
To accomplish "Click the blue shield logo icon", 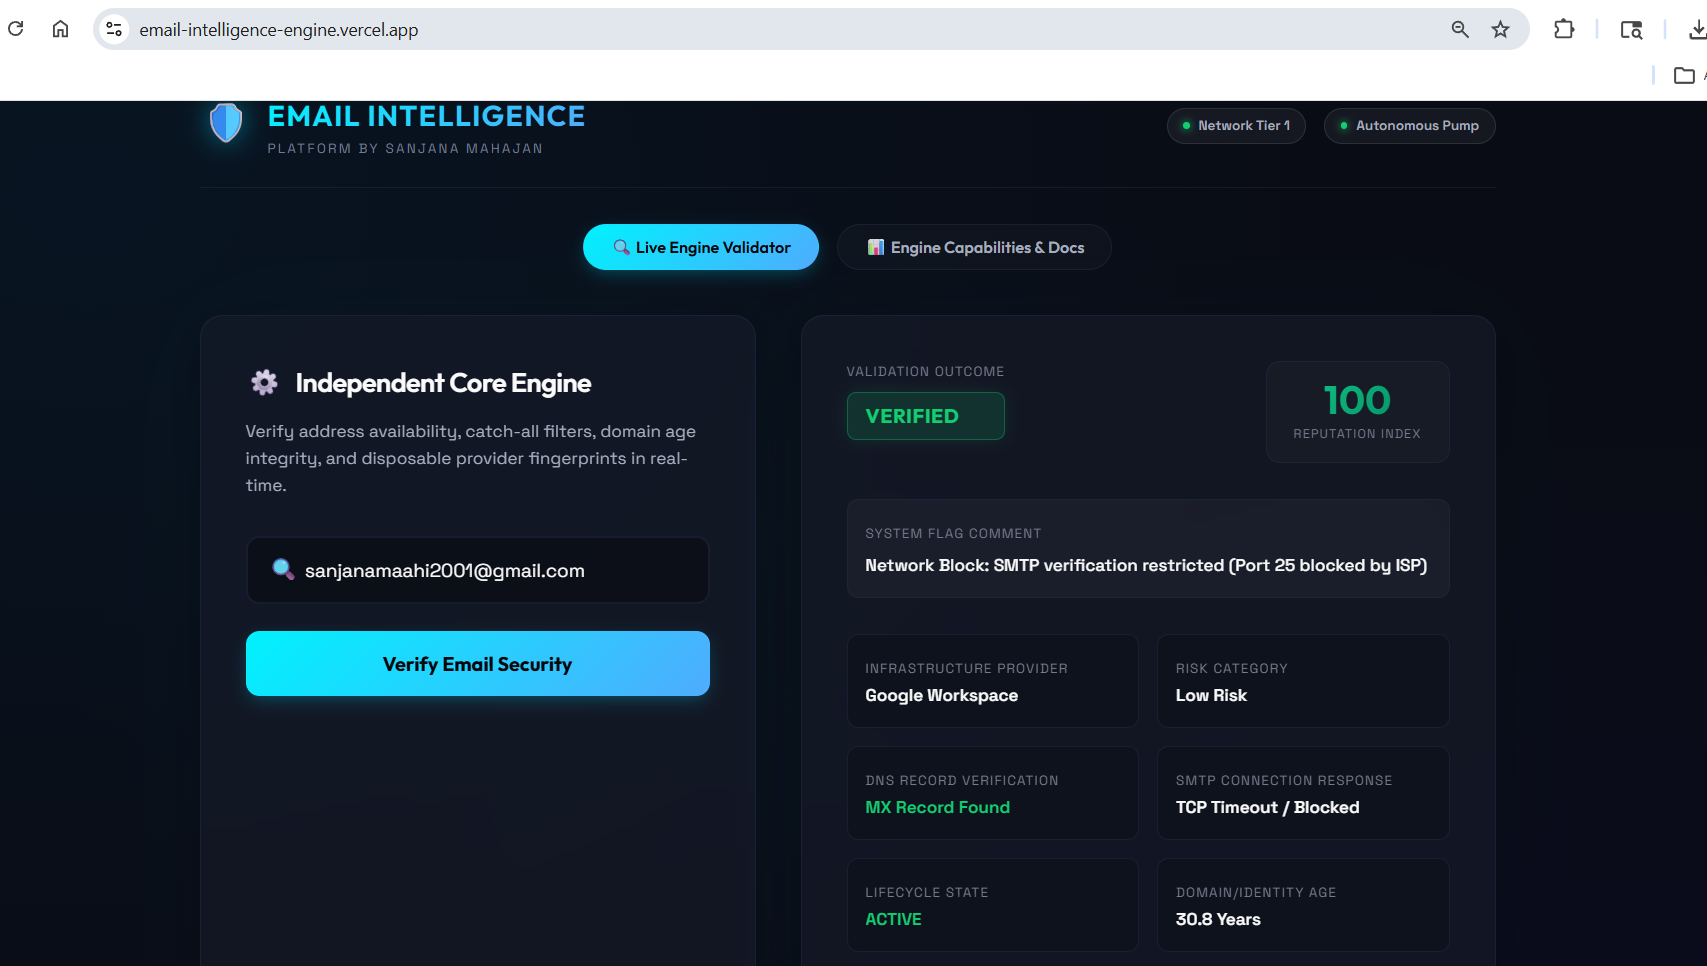I will coord(226,122).
